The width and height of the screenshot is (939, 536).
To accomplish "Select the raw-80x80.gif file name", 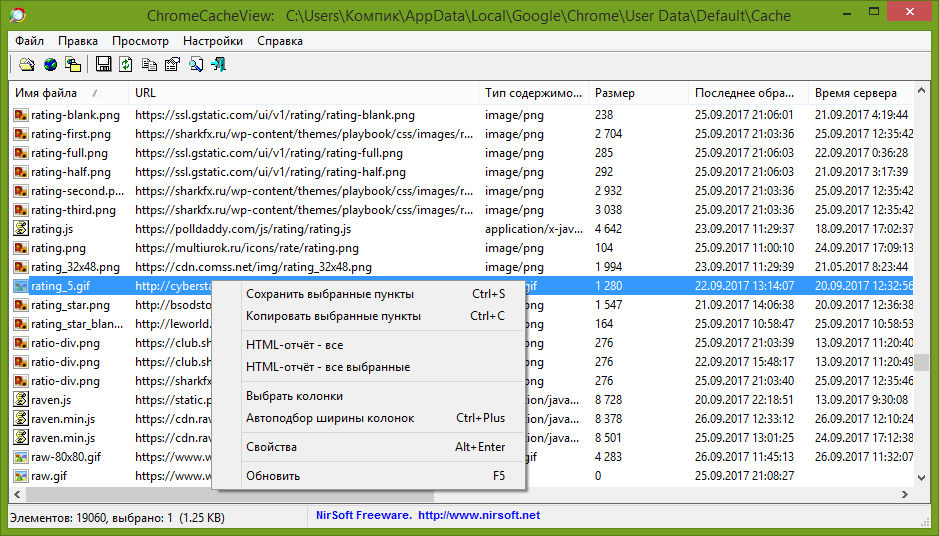I will pos(66,457).
